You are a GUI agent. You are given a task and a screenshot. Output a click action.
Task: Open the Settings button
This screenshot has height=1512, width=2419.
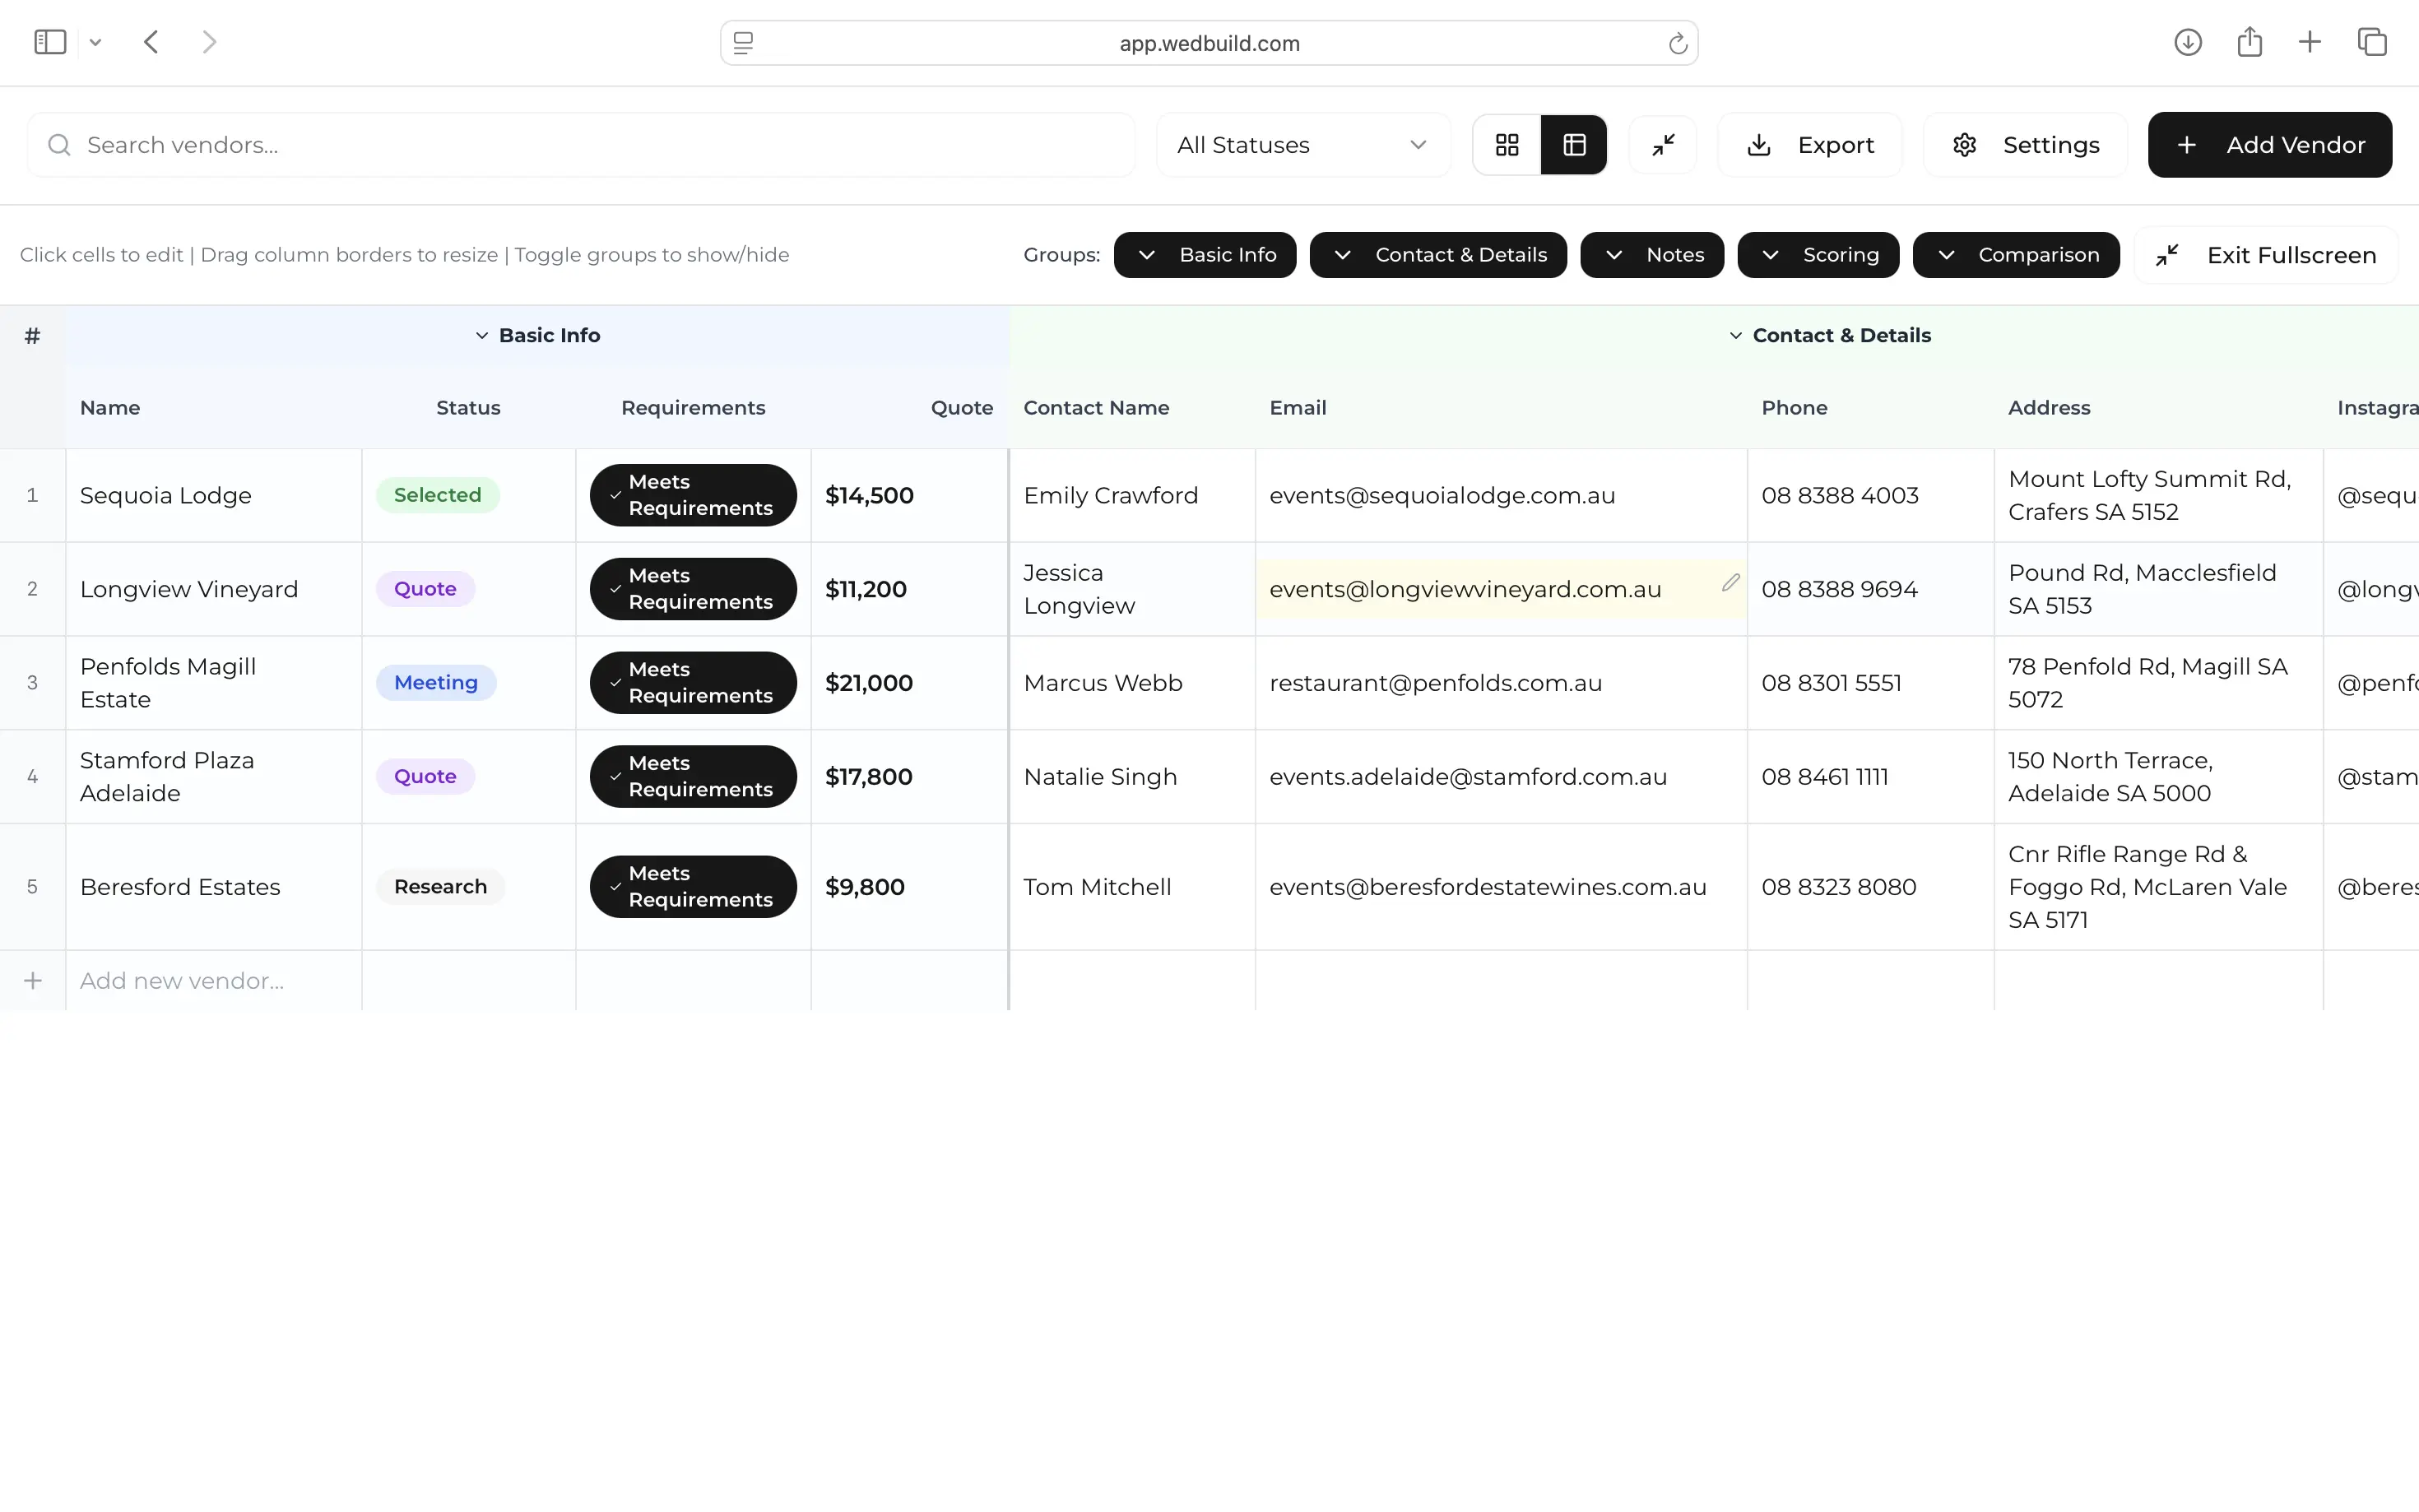[x=2025, y=145]
